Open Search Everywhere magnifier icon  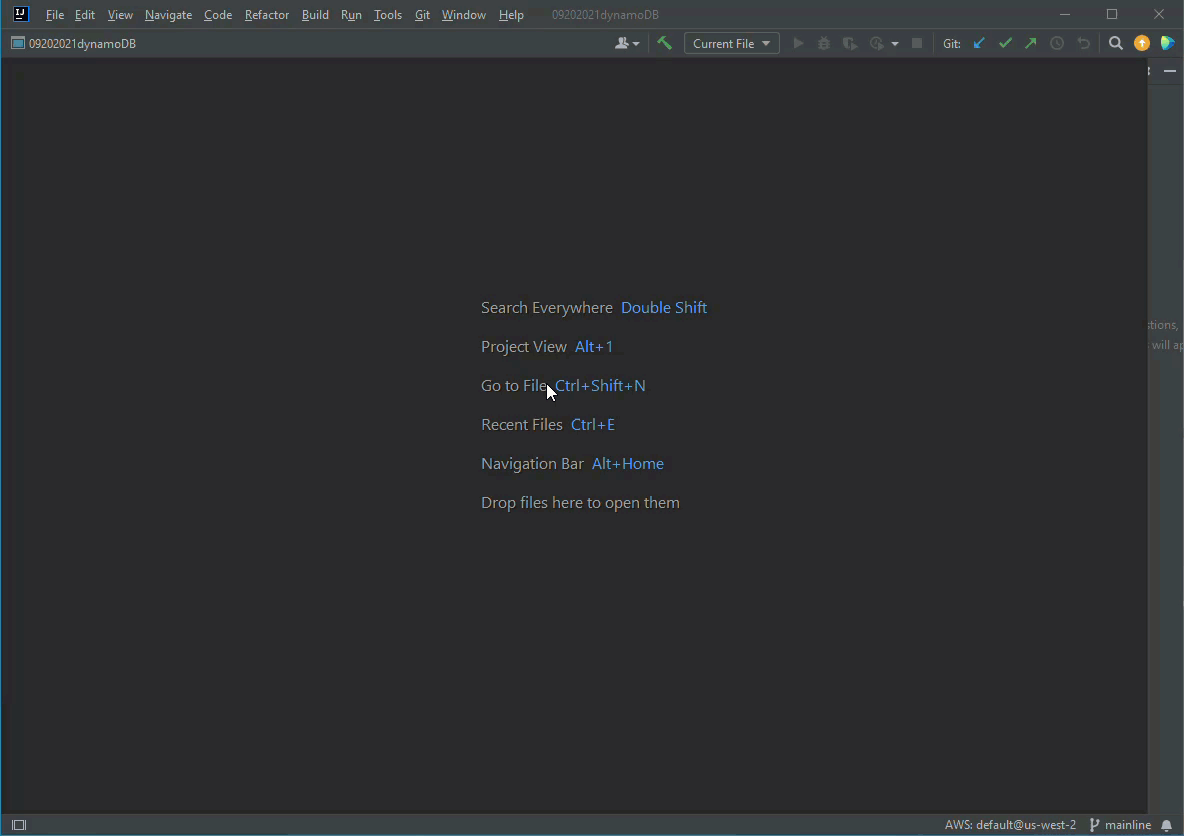tap(1116, 43)
